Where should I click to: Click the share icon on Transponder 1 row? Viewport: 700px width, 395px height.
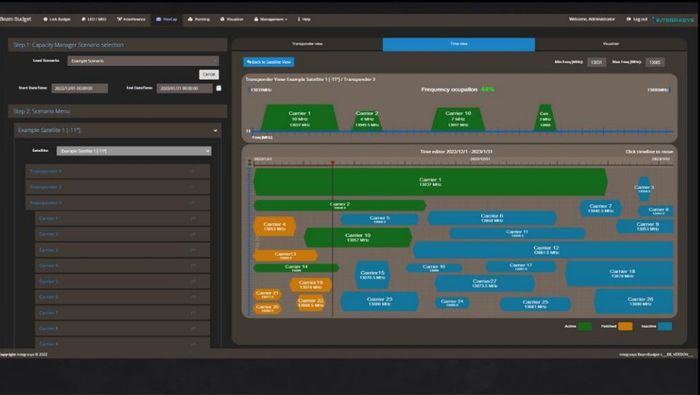[193, 171]
